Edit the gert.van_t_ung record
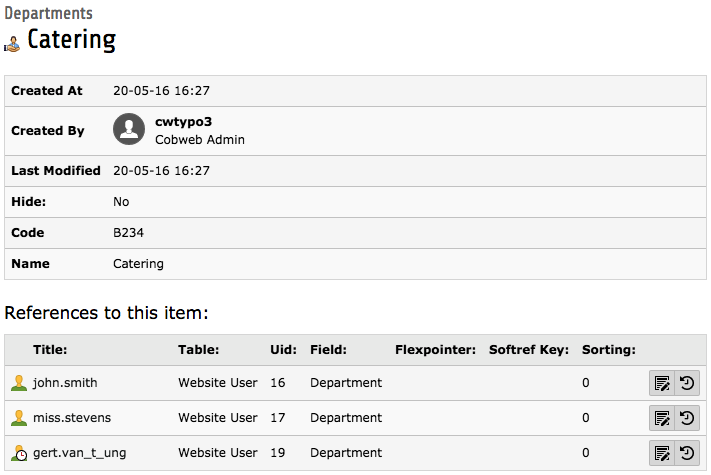 pos(662,453)
